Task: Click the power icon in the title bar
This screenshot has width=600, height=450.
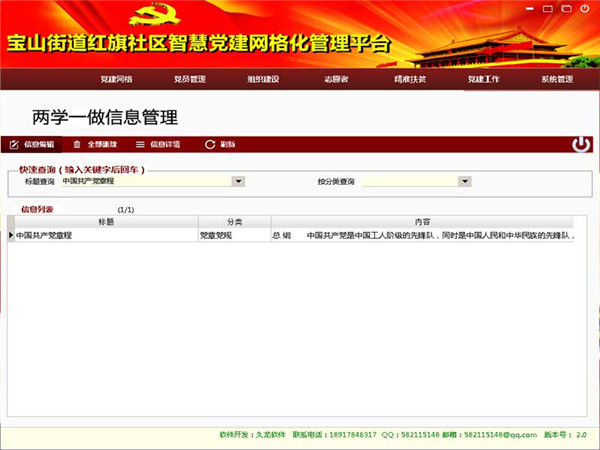Action: 585,8
